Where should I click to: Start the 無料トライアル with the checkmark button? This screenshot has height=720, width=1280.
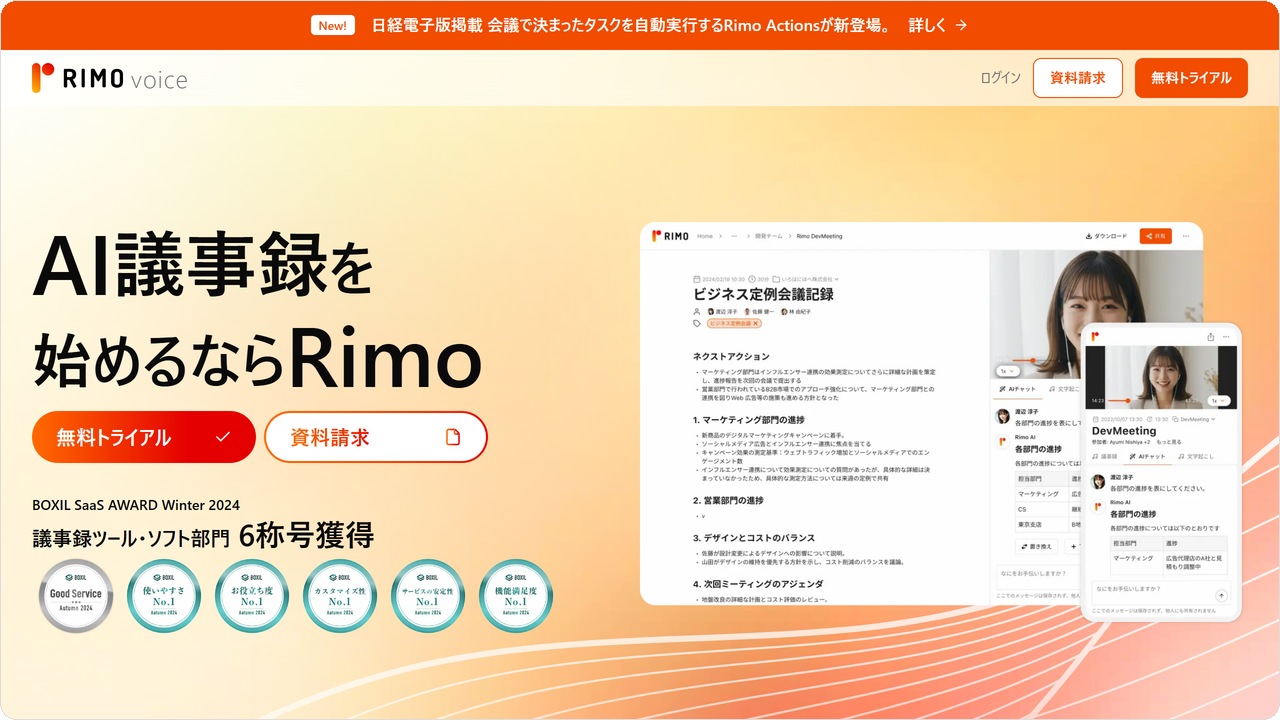coord(144,437)
